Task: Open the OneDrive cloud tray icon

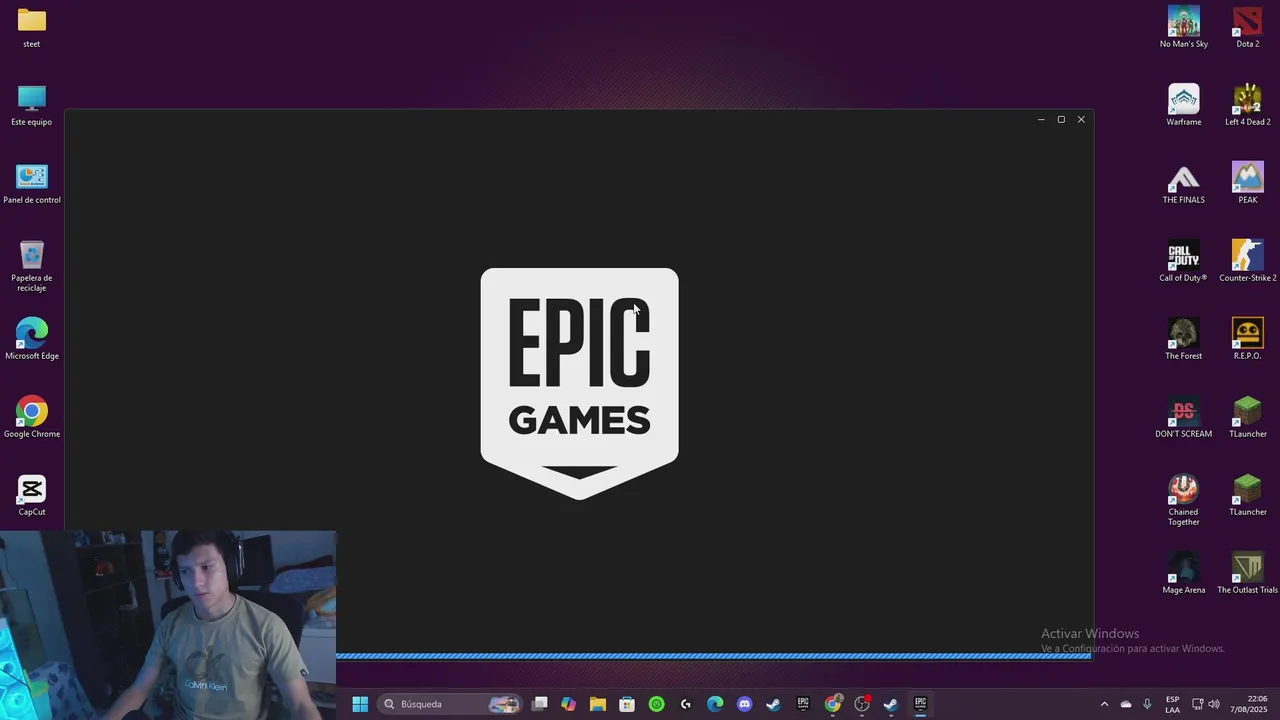Action: pyautogui.click(x=1126, y=704)
